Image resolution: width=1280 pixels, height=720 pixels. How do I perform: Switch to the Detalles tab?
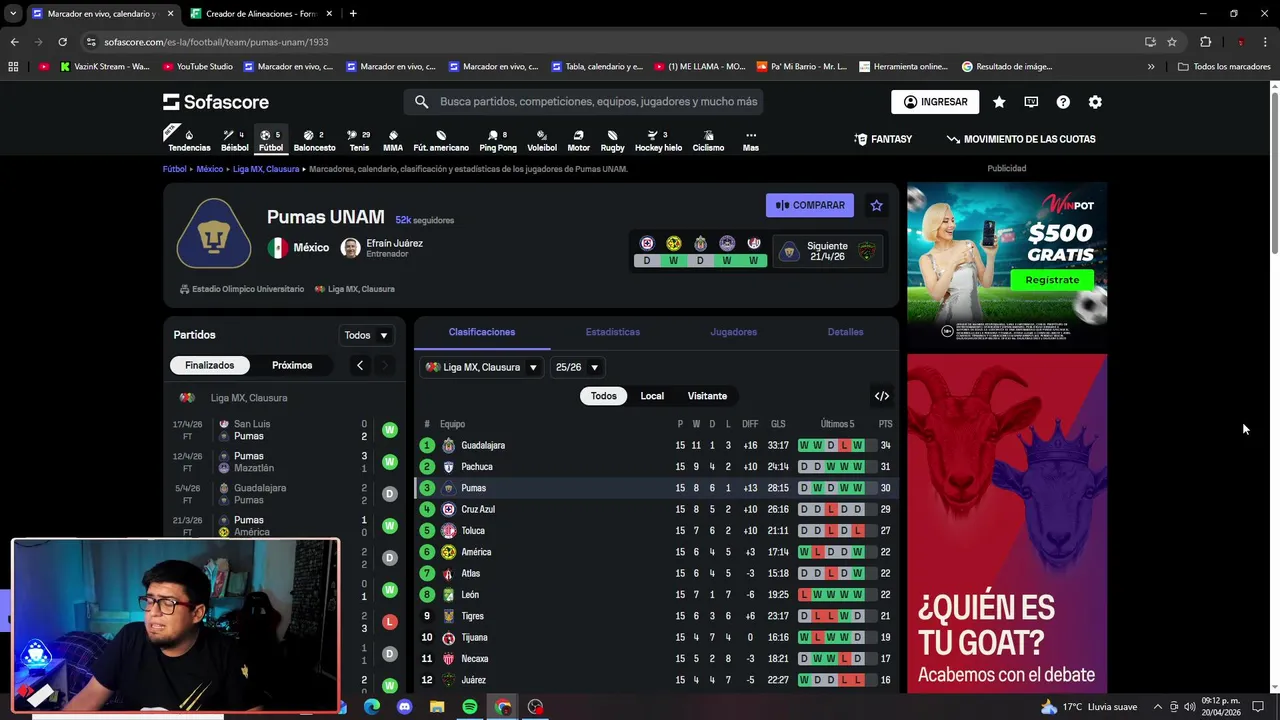click(x=845, y=332)
